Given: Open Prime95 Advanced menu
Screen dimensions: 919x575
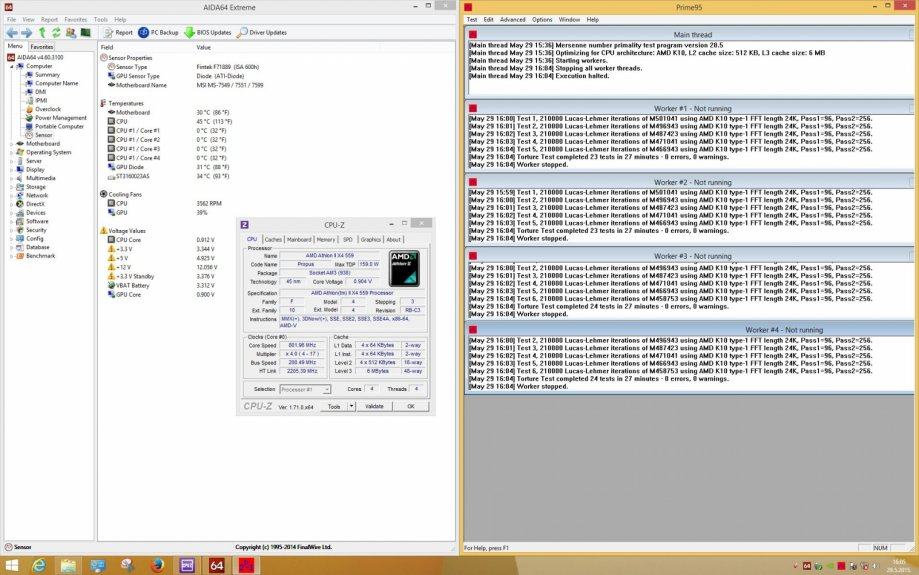Looking at the screenshot, I should click(x=513, y=19).
